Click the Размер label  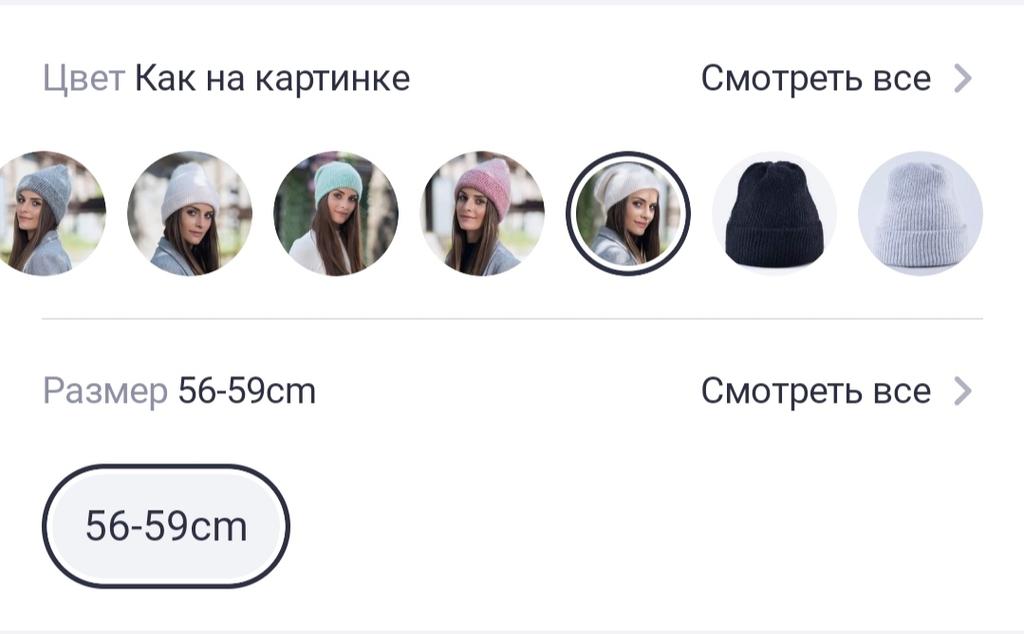pyautogui.click(x=105, y=392)
